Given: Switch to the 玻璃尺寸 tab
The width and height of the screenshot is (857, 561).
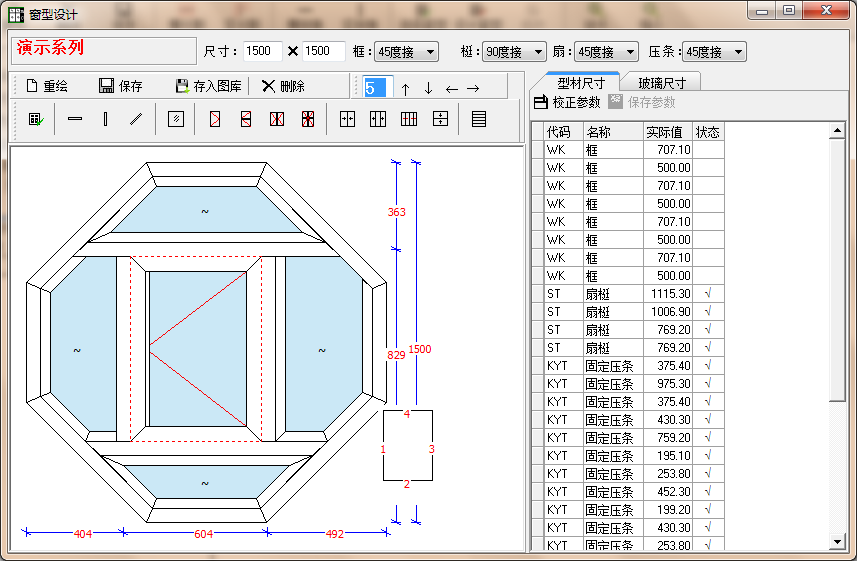Looking at the screenshot, I should pos(661,83).
